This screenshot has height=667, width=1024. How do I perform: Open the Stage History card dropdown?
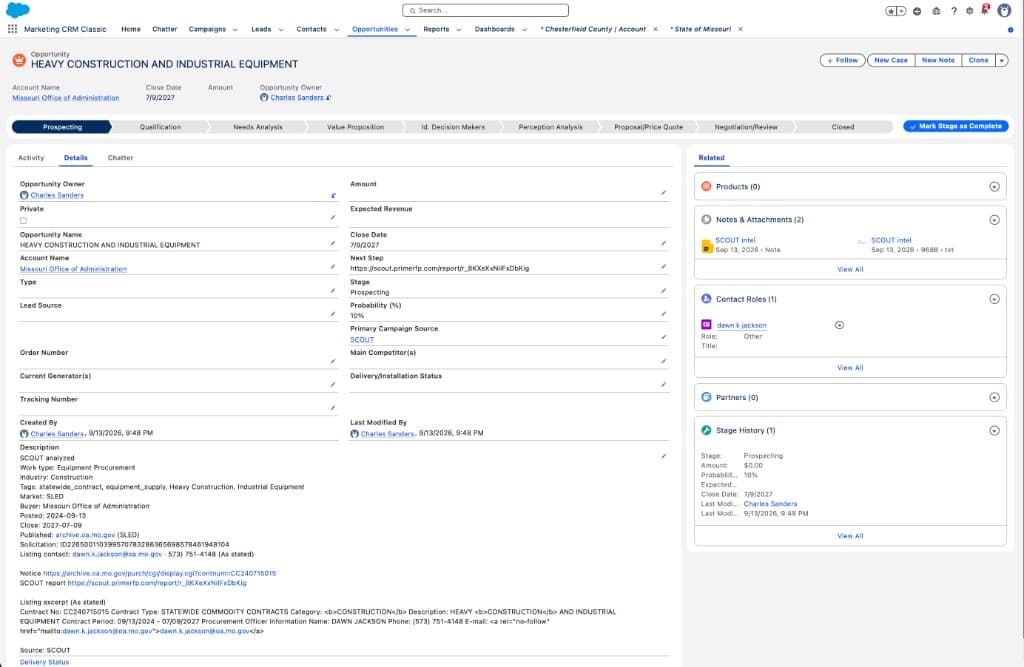point(994,431)
